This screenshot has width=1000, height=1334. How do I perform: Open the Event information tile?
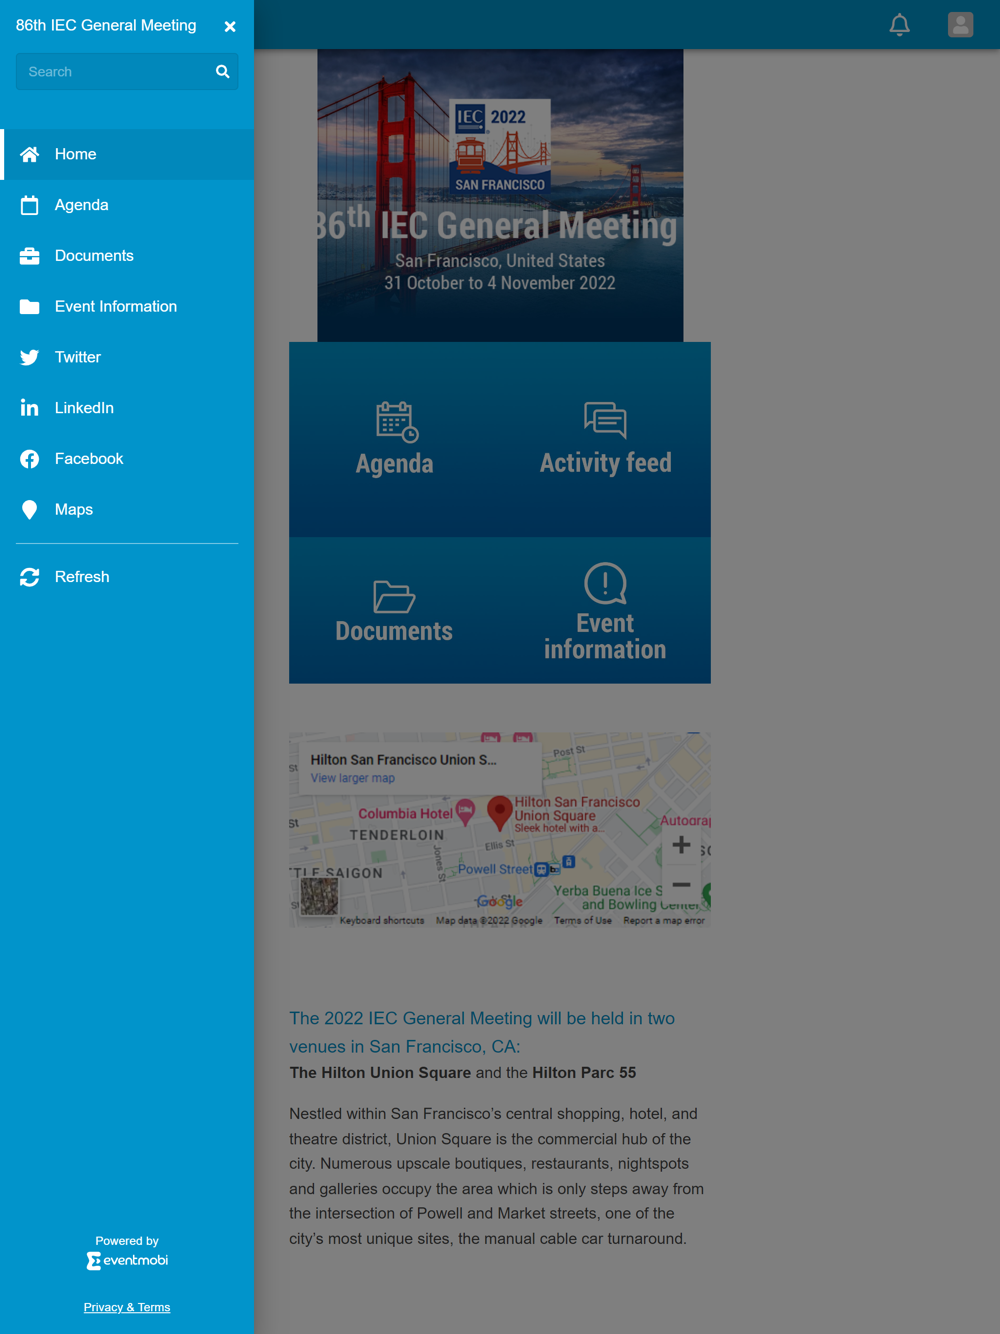click(x=605, y=610)
